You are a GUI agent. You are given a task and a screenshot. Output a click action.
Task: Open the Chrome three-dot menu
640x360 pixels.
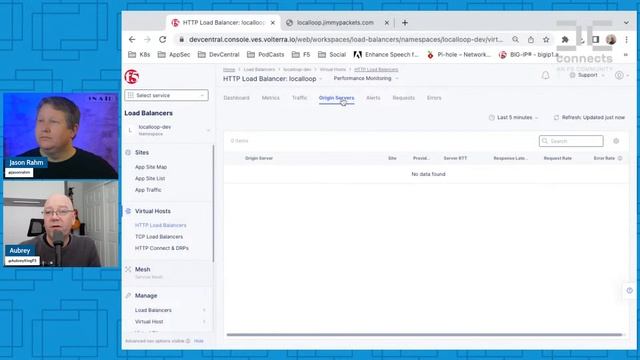click(x=626, y=40)
